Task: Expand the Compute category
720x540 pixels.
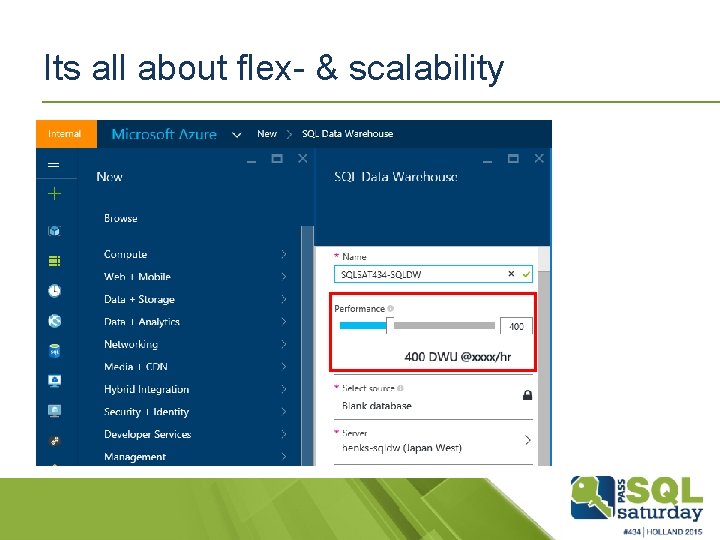Action: click(195, 254)
